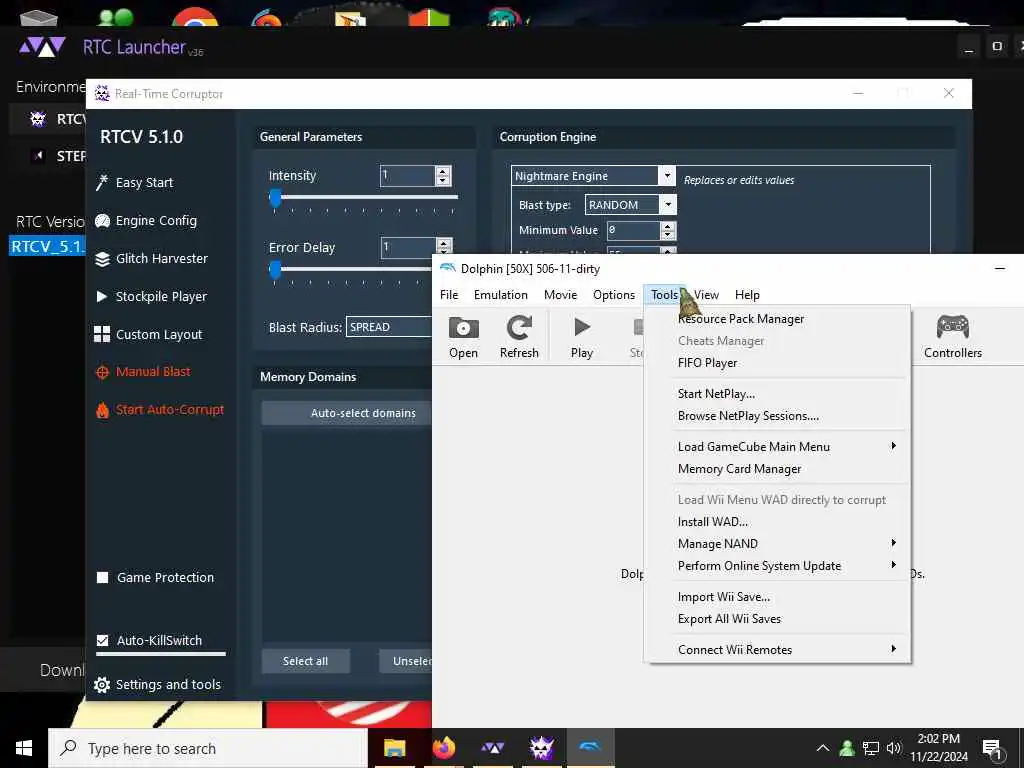
Task: Enable Game Protection checkbox
Action: 103,577
